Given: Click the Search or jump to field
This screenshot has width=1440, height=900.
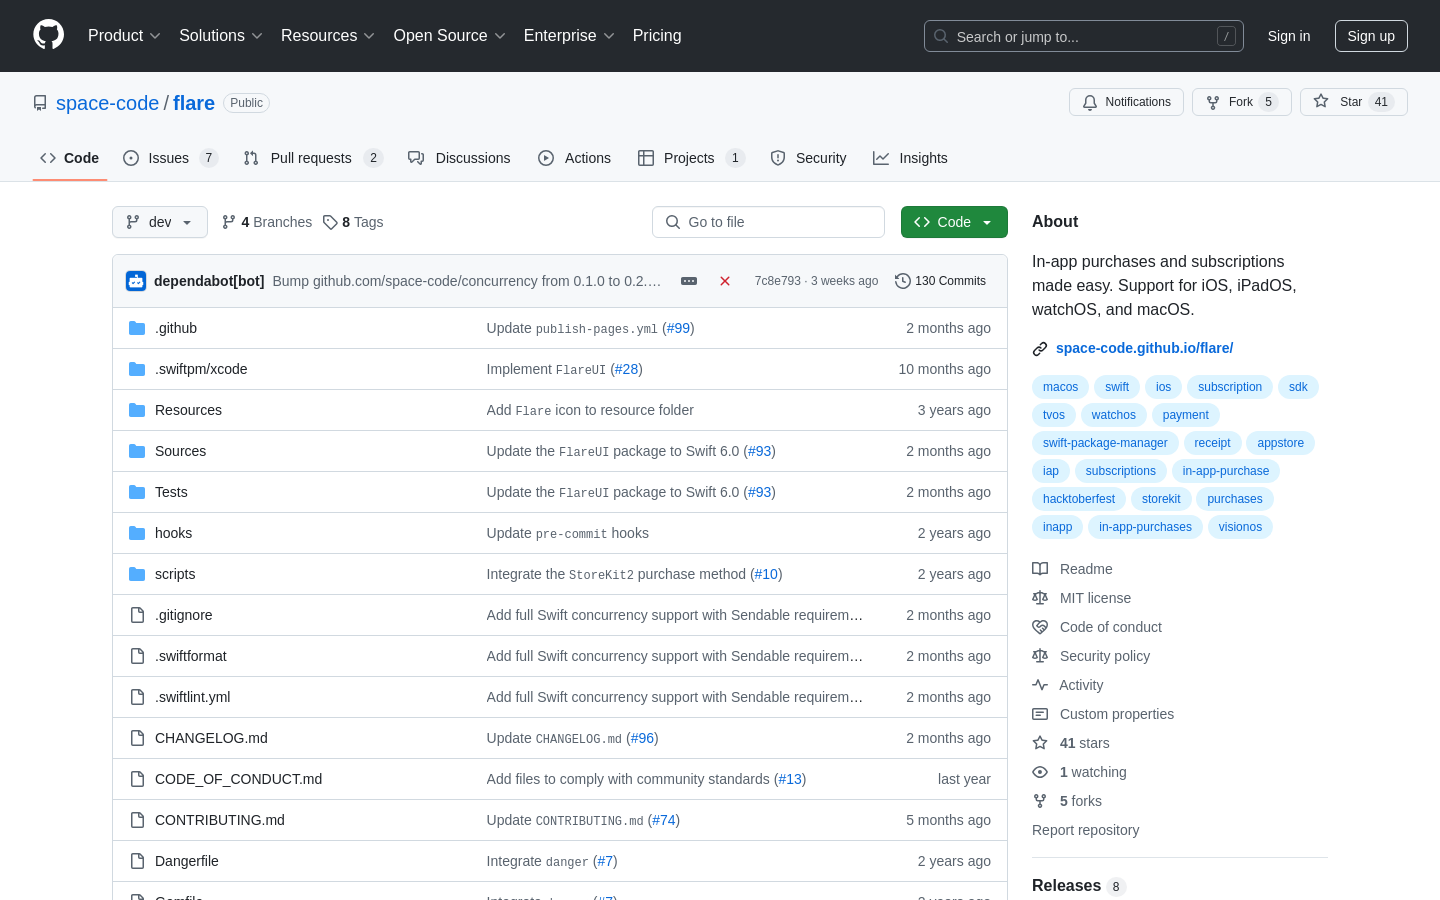Looking at the screenshot, I should pos(1084,36).
